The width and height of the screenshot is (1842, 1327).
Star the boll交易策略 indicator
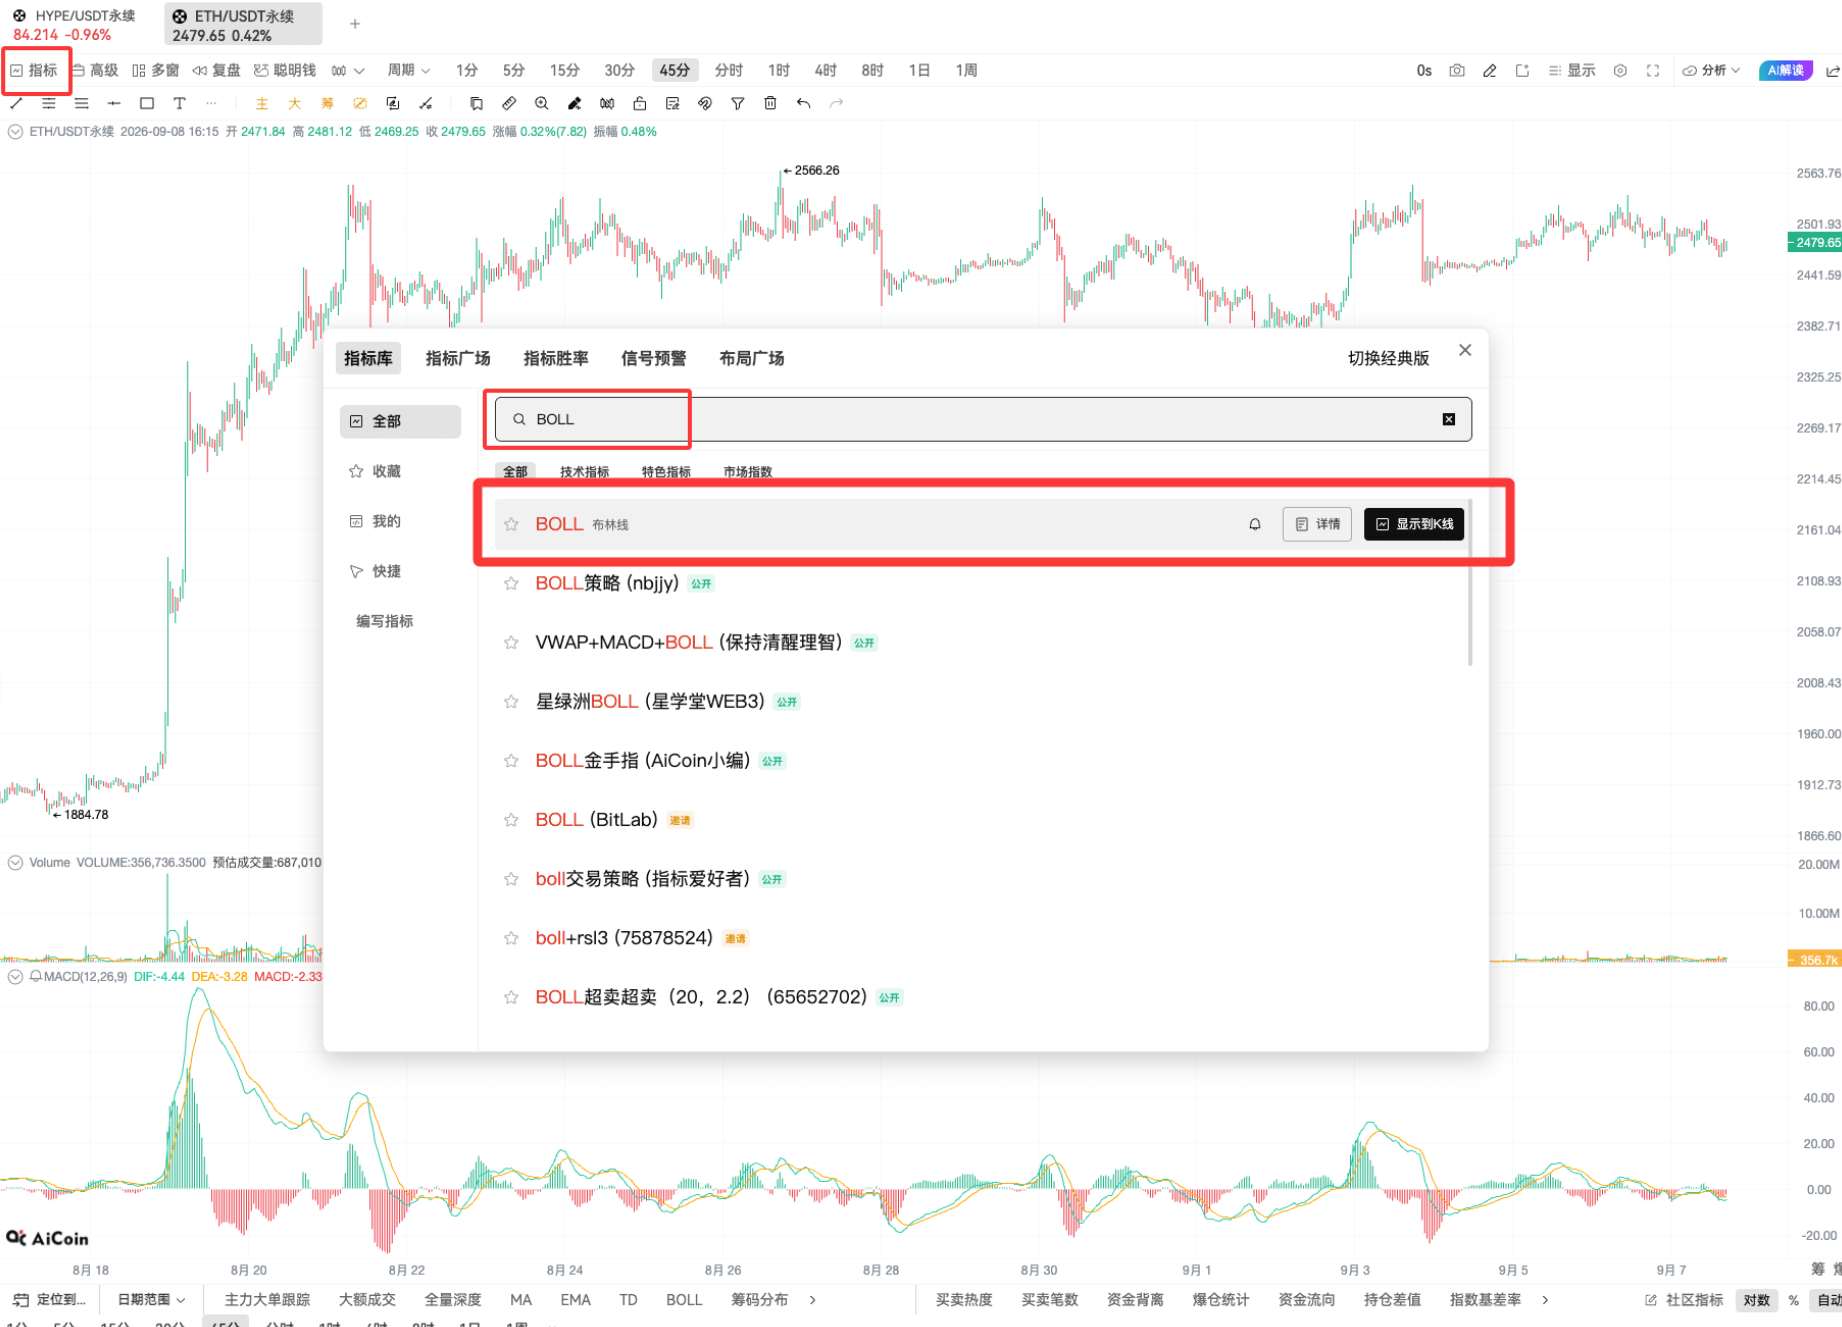tap(511, 878)
